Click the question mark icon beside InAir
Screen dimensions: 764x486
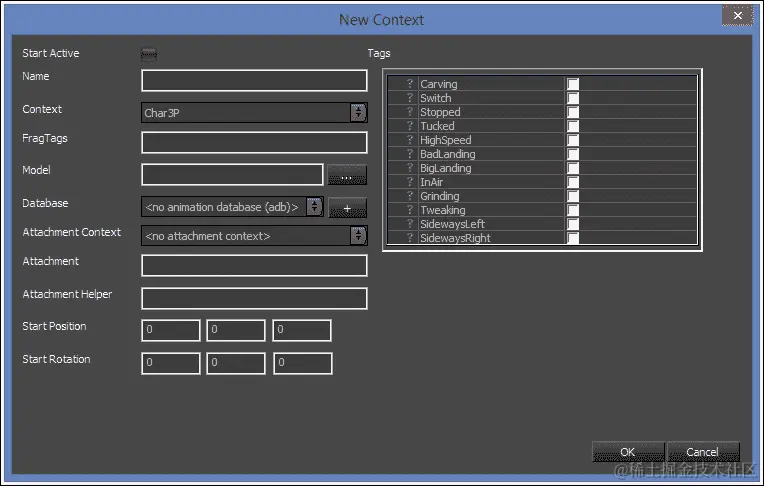coord(410,182)
